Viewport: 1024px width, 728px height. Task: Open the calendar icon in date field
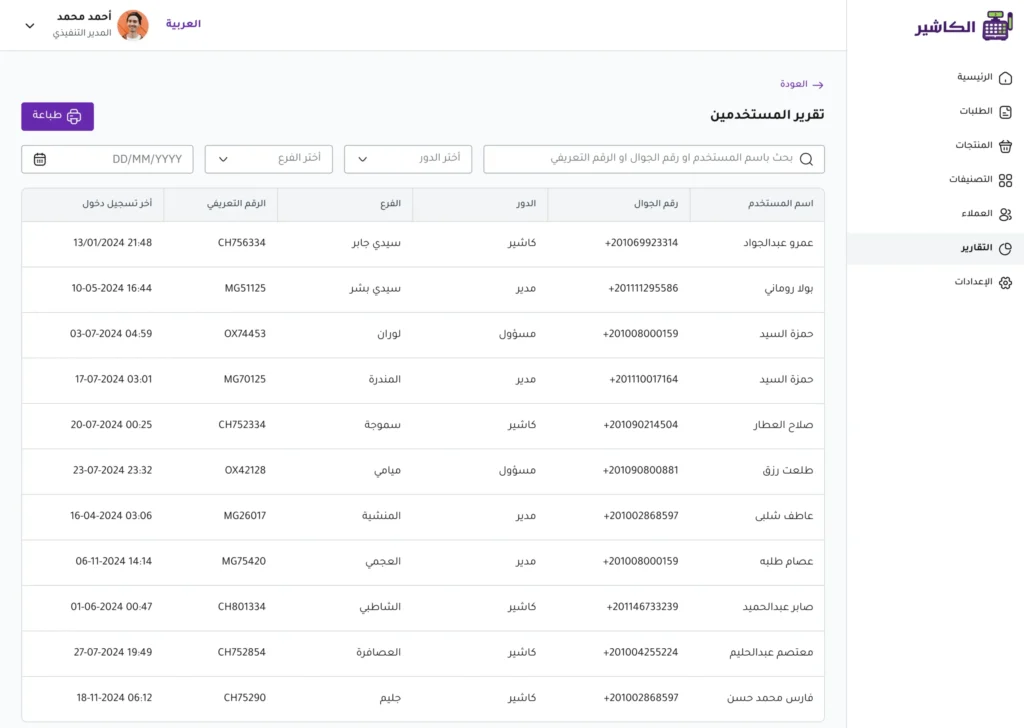pos(40,159)
